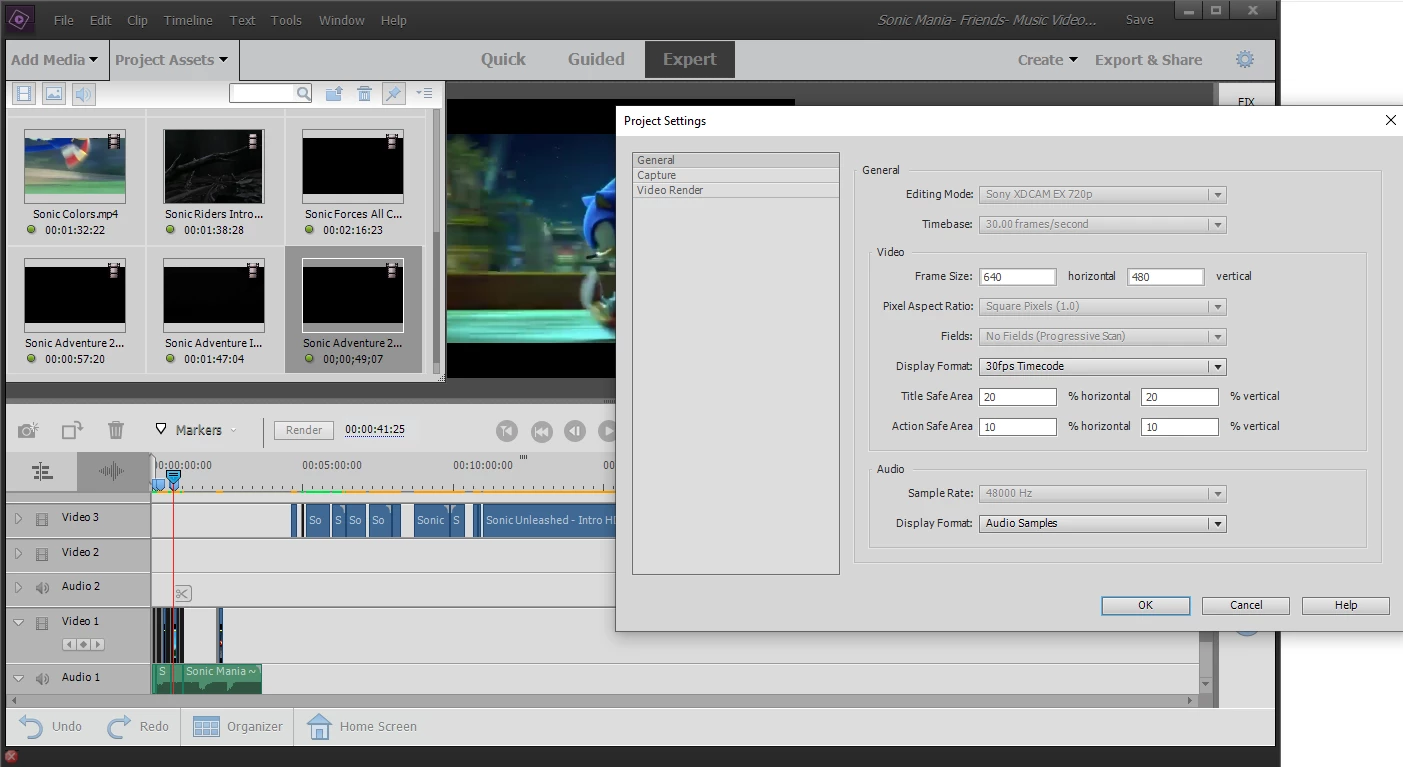Click the 00:00:41:25 timecode

[375, 430]
